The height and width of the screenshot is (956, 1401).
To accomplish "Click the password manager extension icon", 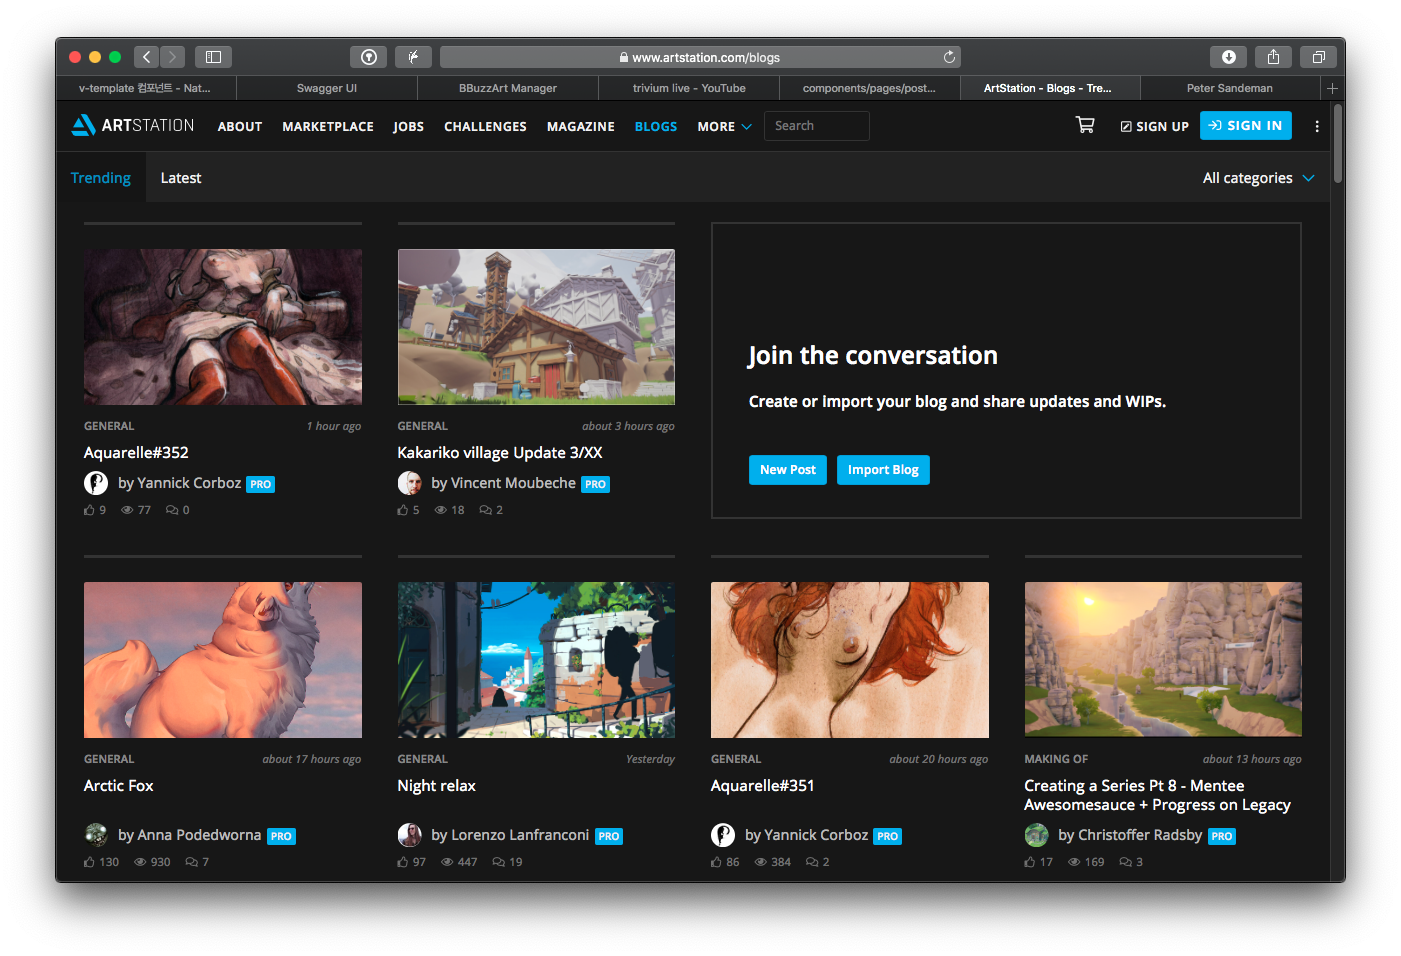I will pyautogui.click(x=368, y=57).
